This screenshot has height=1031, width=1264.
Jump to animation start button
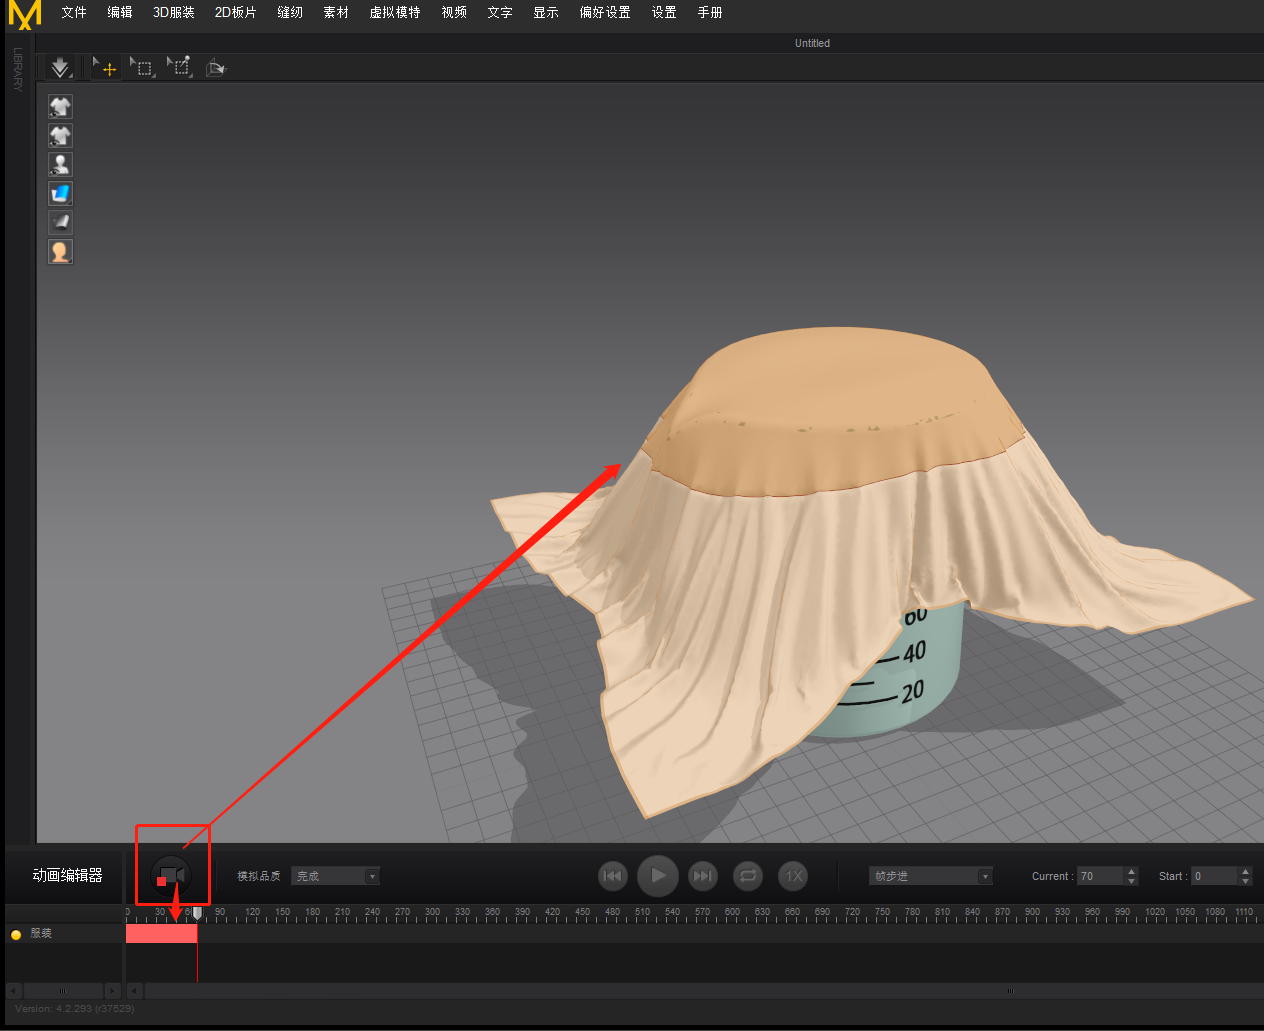612,876
